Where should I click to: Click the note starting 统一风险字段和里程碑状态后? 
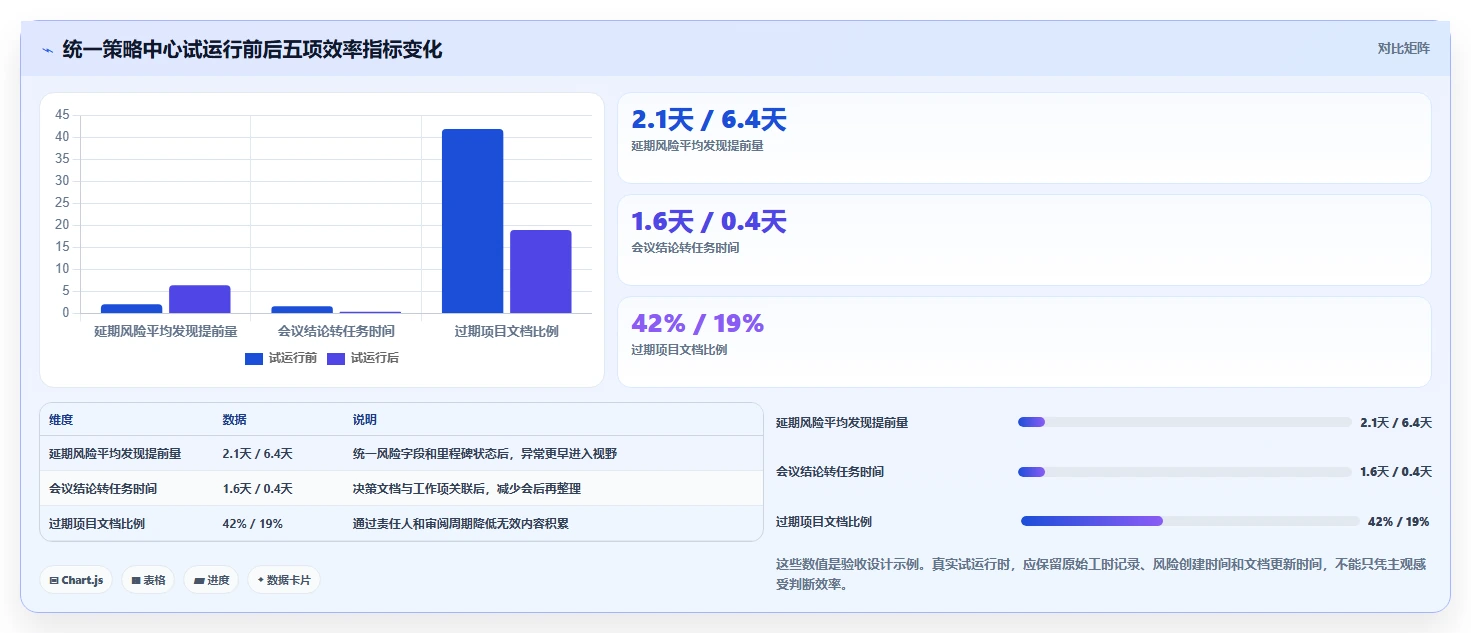485,454
